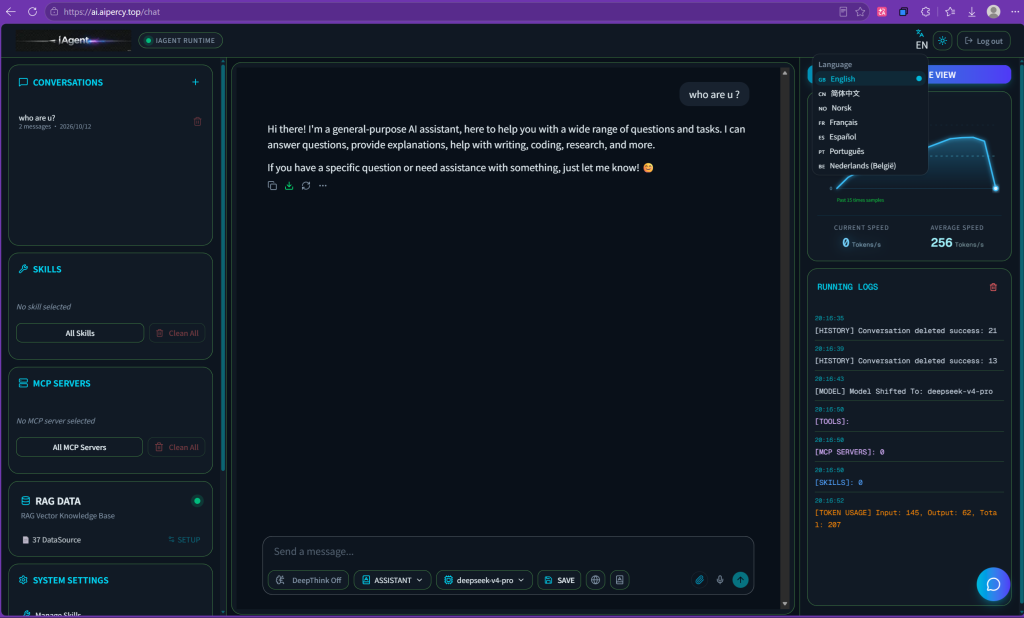Open the floating chat support bubble
The height and width of the screenshot is (618, 1024).
(x=993, y=584)
